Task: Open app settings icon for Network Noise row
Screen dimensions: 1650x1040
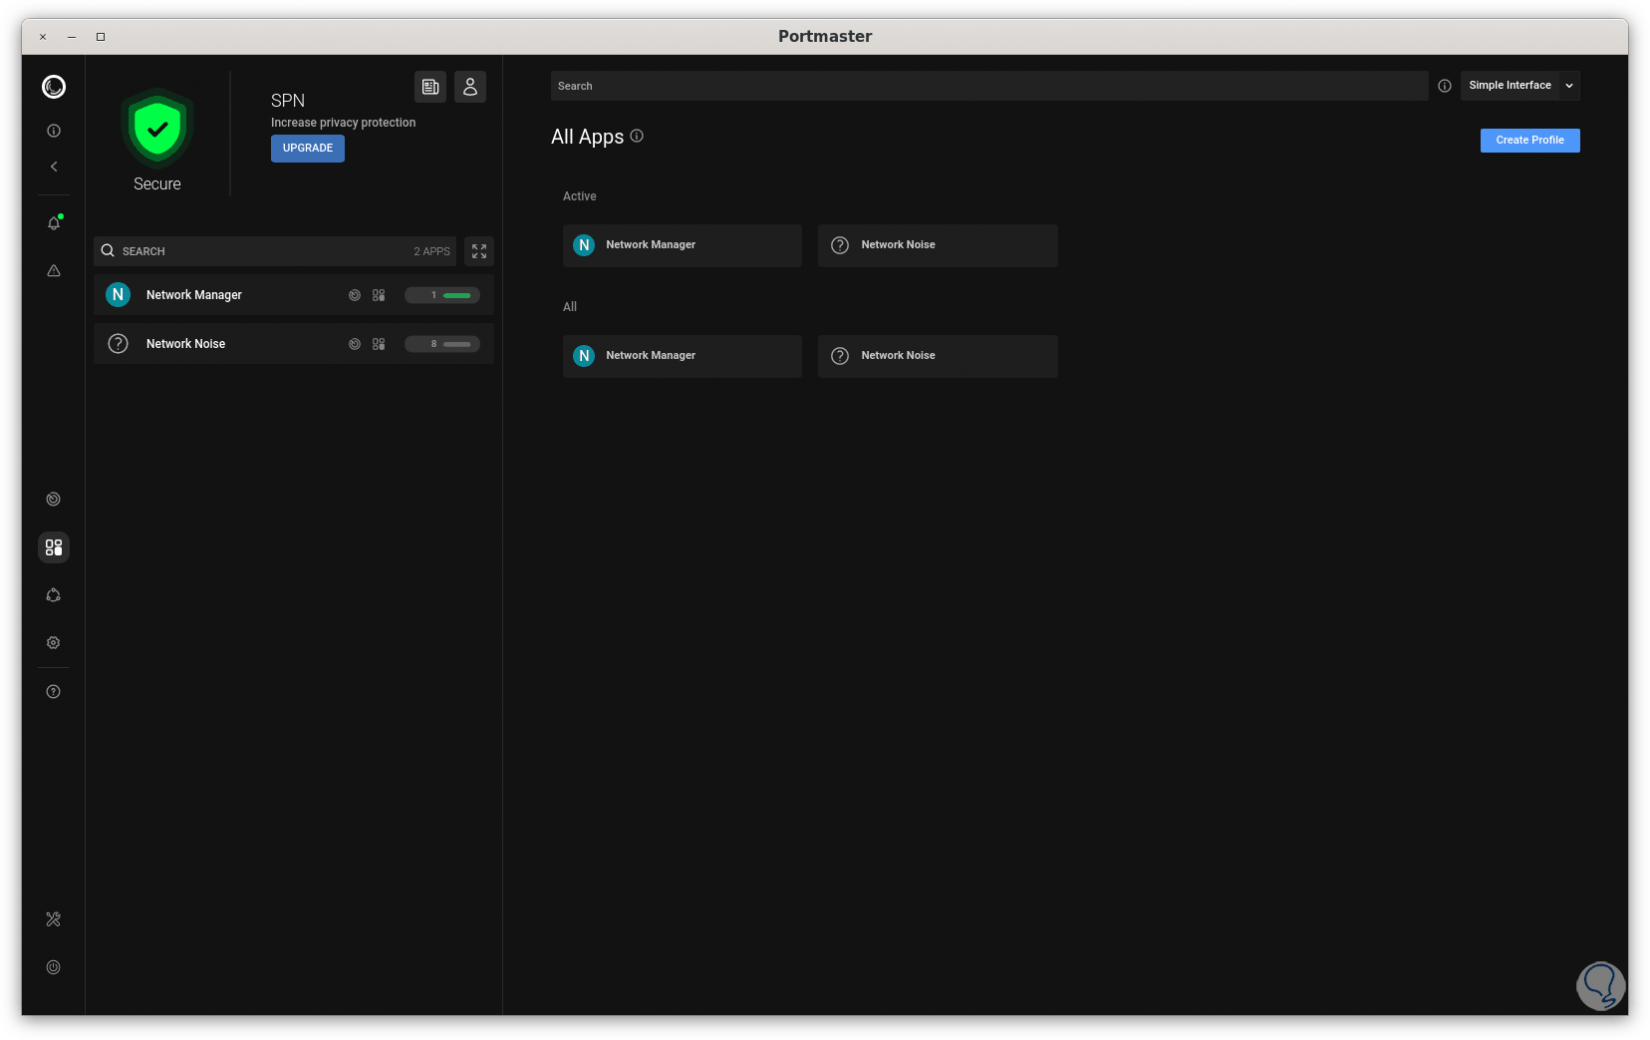Action: tap(379, 344)
